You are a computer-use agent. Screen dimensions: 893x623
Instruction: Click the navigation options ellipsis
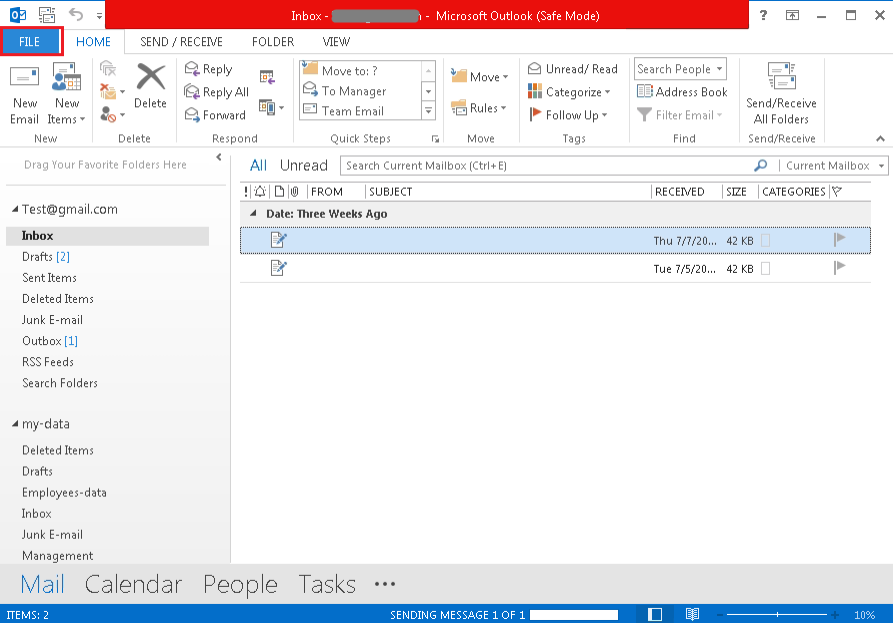click(x=385, y=584)
